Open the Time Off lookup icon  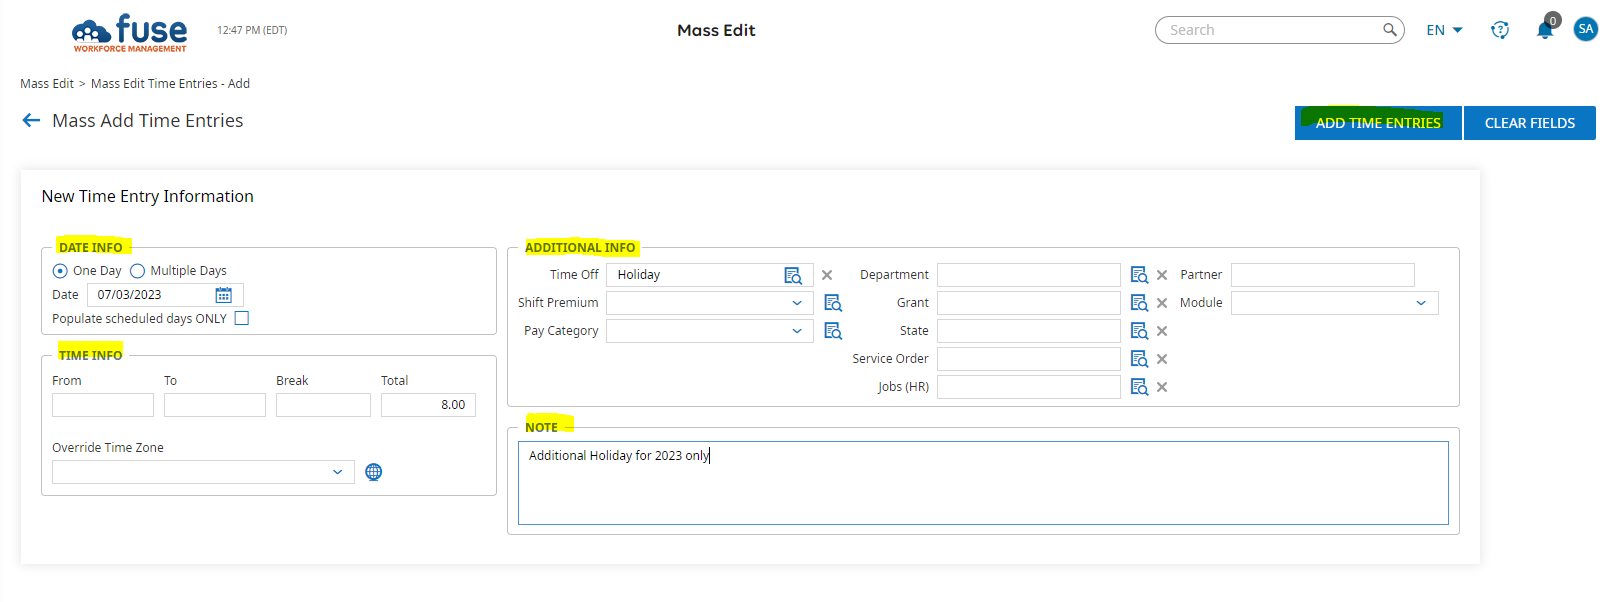(x=793, y=275)
